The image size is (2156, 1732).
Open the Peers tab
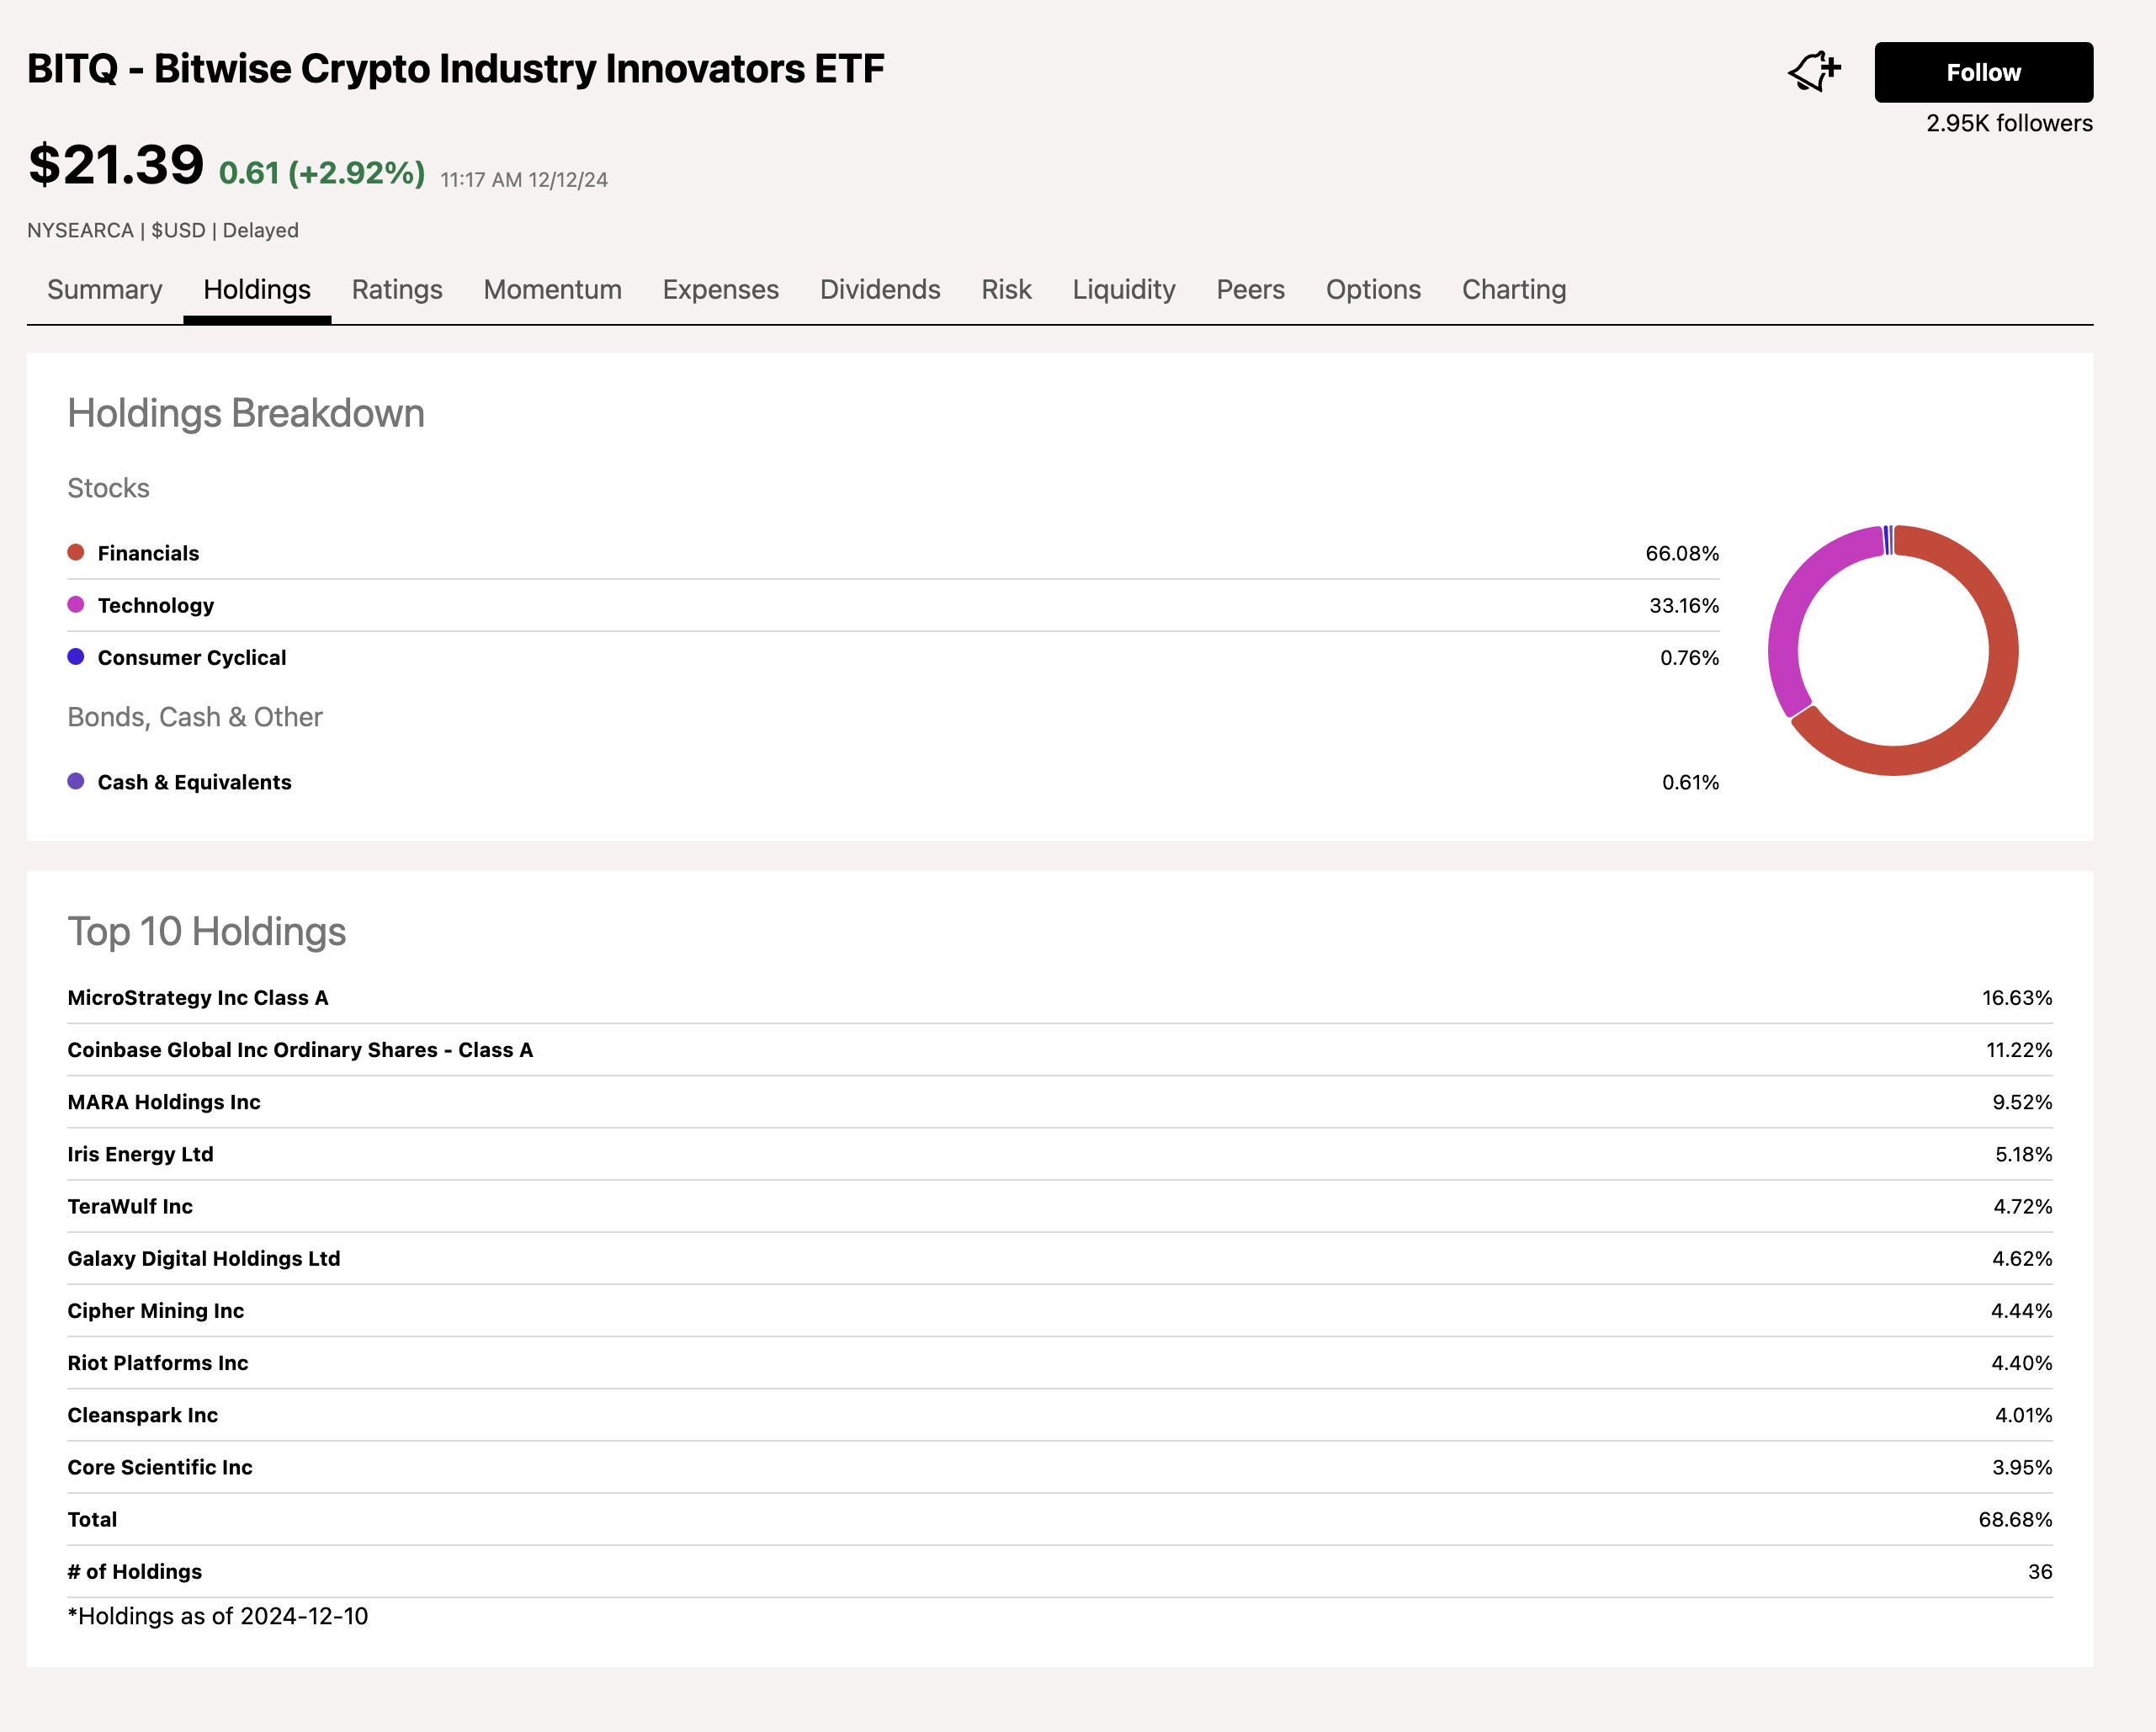1251,289
